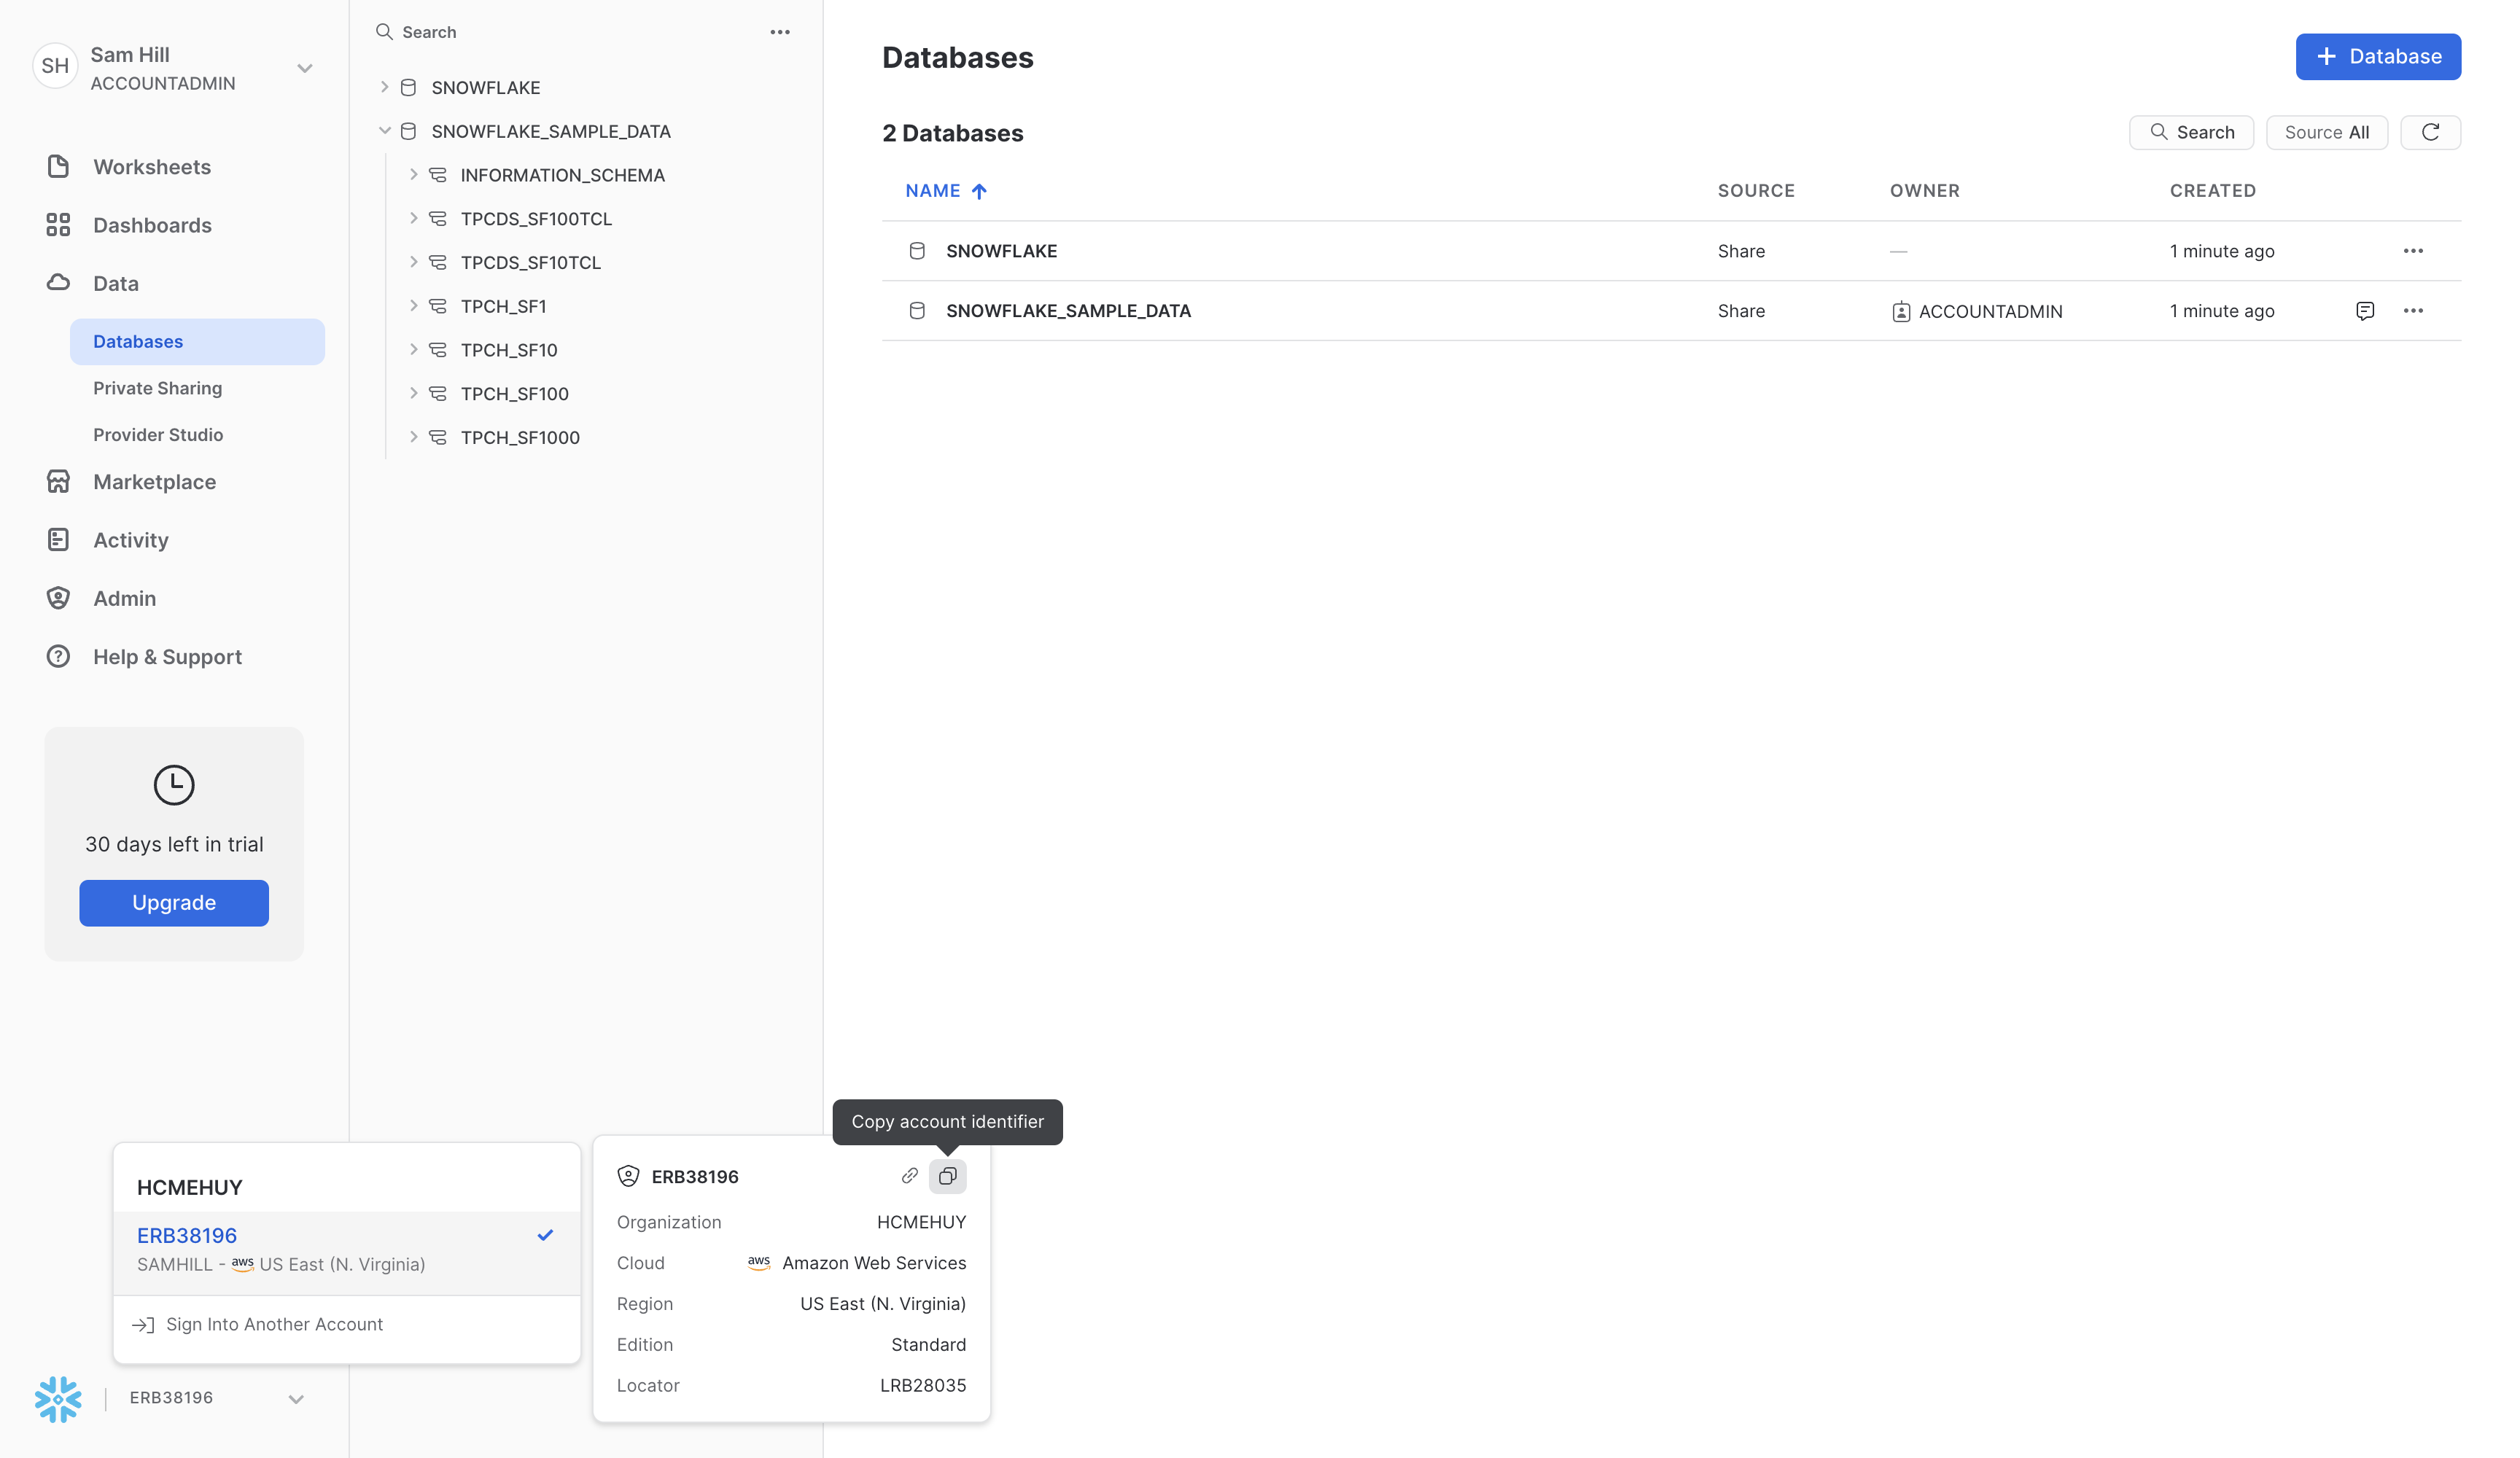Collapse the SNOWFLAKE_SAMPLE_DATA tree node
Image resolution: width=2520 pixels, height=1458 pixels.
pos(384,131)
